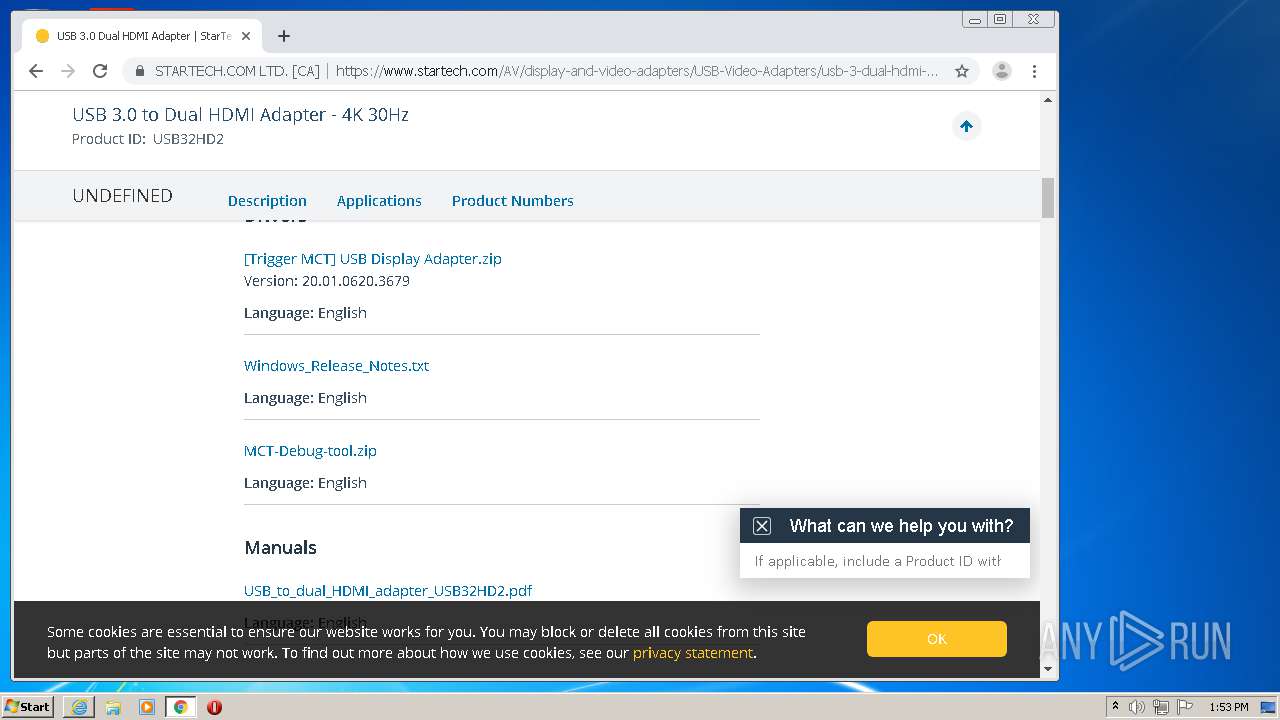Open Windows Explorer folder on taskbar
Viewport: 1280px width, 720px height.
coord(113,707)
